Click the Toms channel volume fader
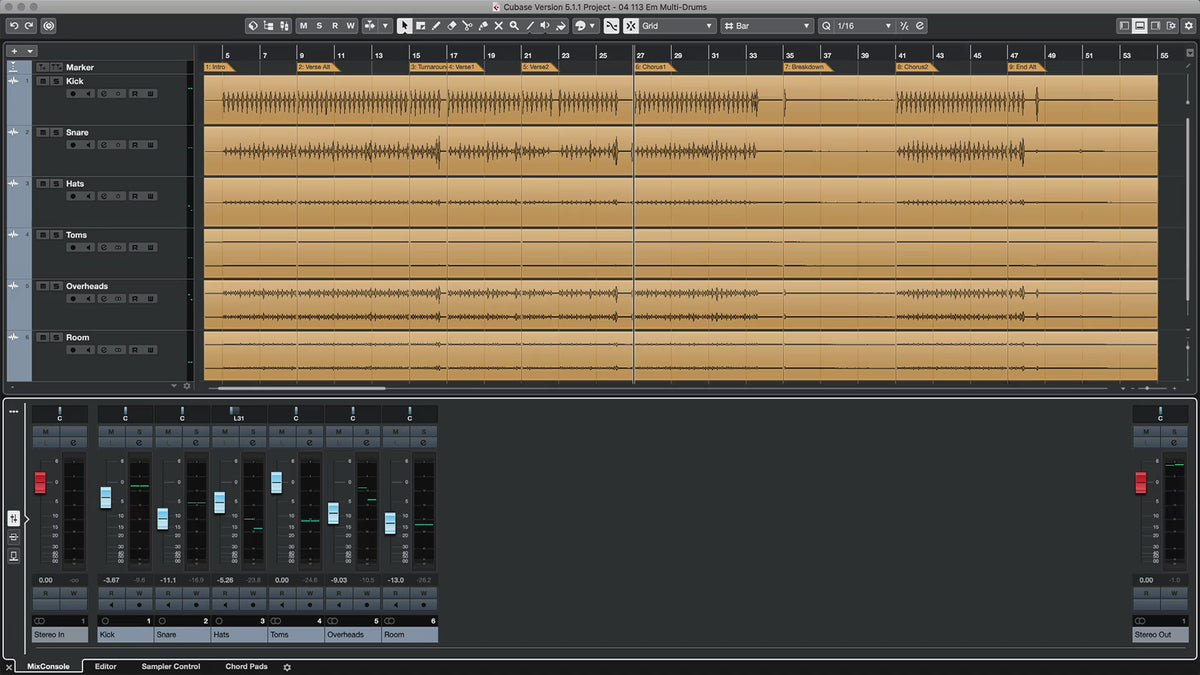Image resolution: width=1200 pixels, height=675 pixels. 276,482
